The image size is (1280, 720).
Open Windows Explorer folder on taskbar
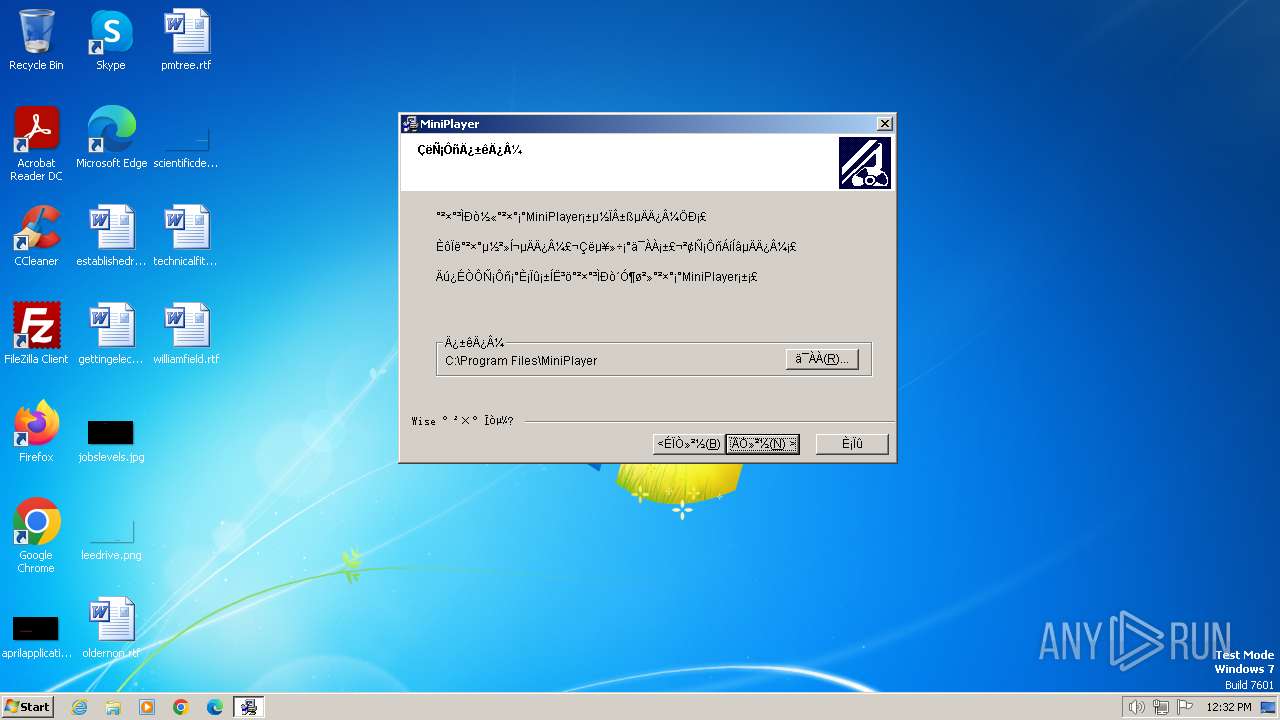113,707
